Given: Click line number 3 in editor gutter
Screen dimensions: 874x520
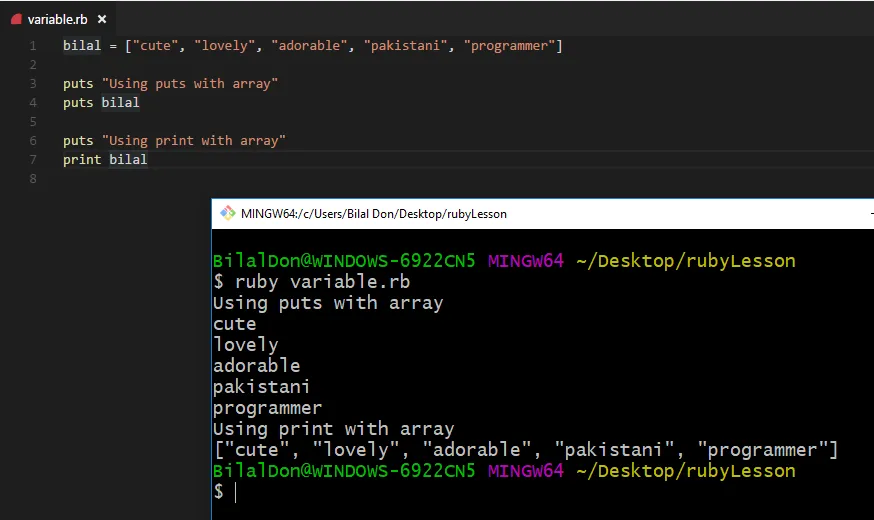Looking at the screenshot, I should tap(33, 84).
